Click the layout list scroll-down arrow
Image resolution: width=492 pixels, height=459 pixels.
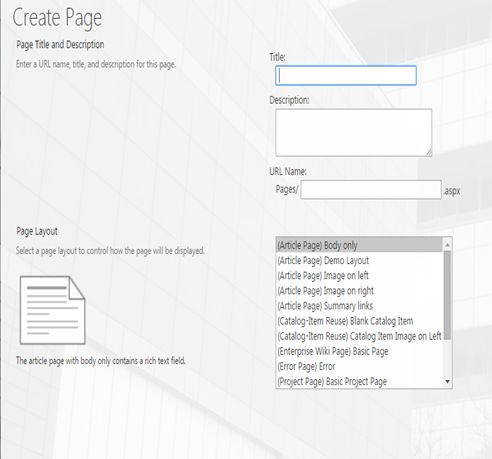pos(448,381)
